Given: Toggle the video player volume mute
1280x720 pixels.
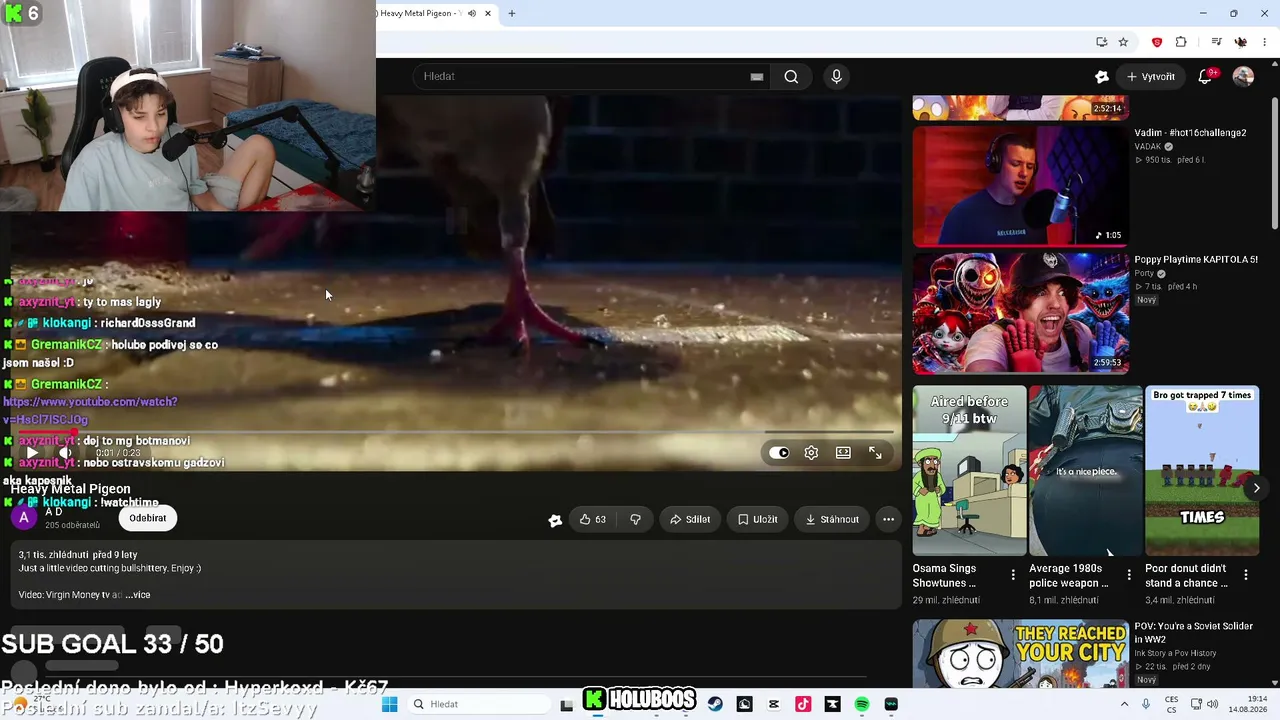Looking at the screenshot, I should [x=65, y=453].
